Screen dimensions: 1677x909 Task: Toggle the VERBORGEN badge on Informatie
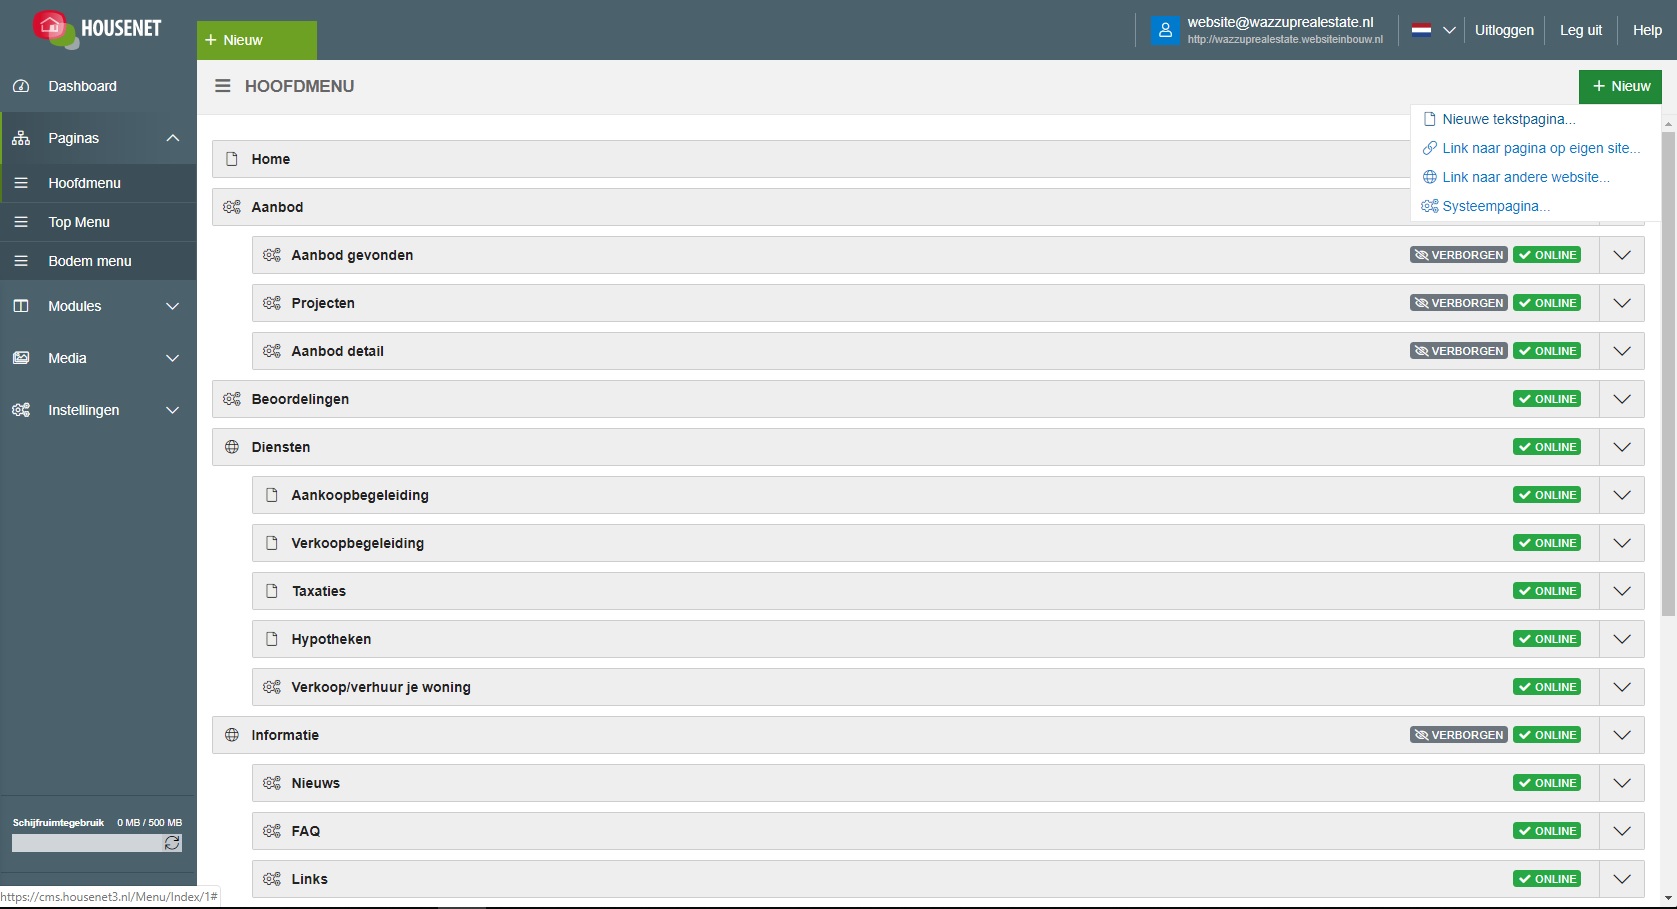click(1459, 735)
